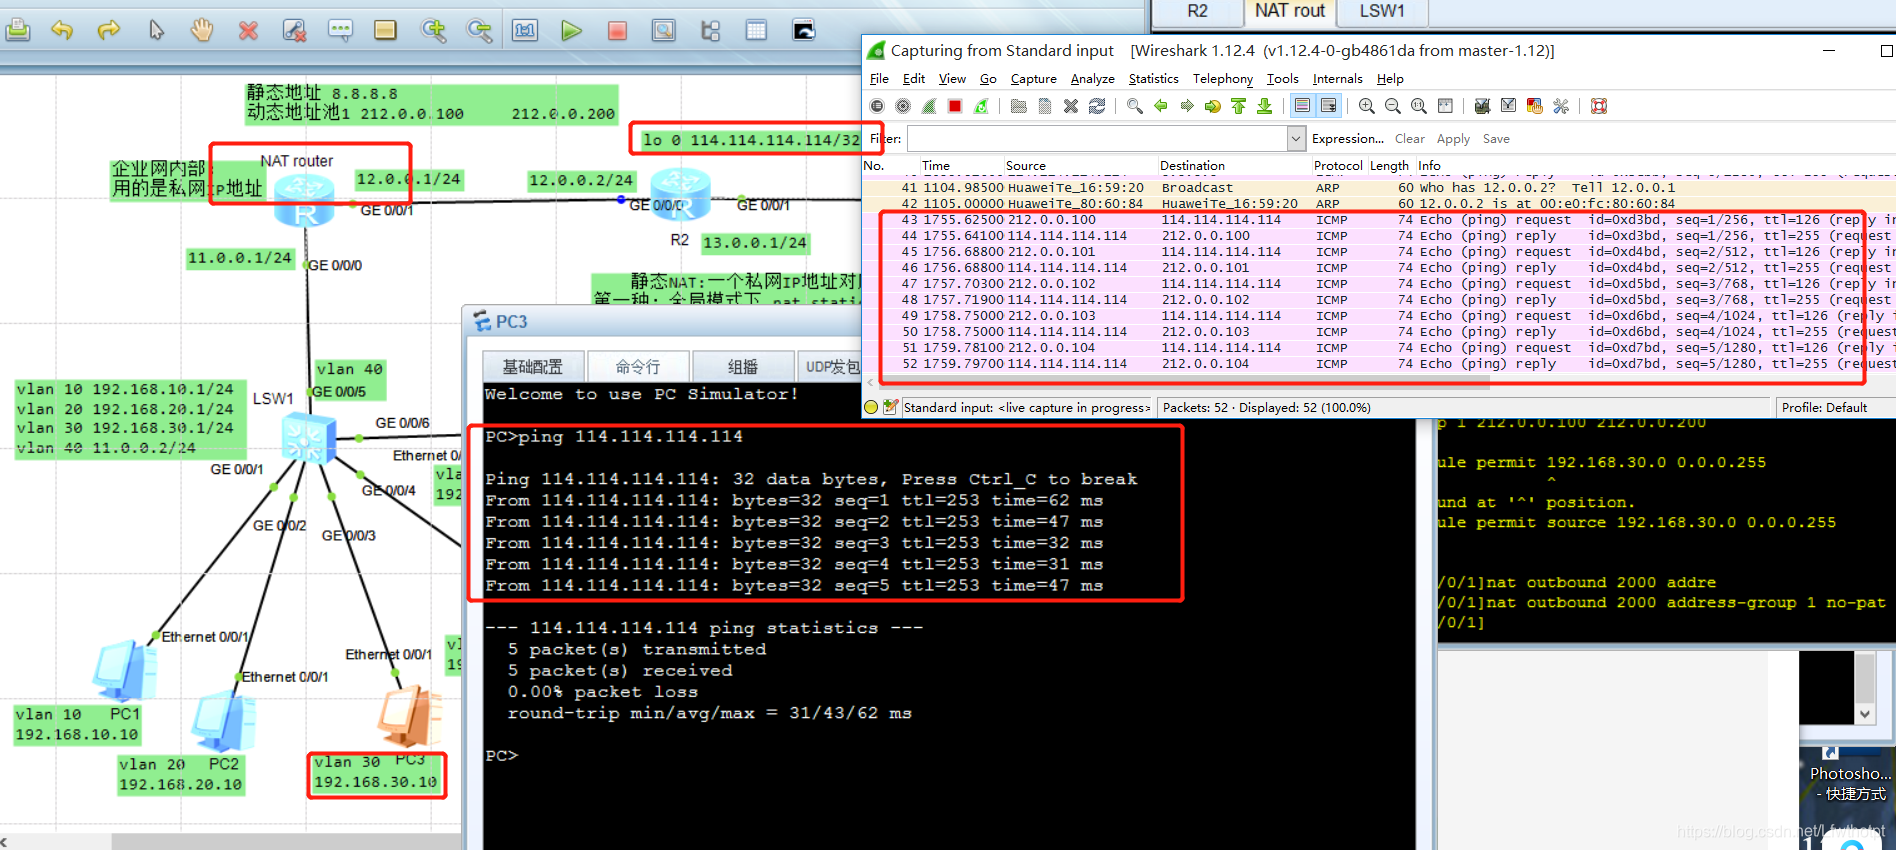Screen dimensions: 1896x850
Task: Restart the running Wireshark capture
Action: tap(981, 106)
